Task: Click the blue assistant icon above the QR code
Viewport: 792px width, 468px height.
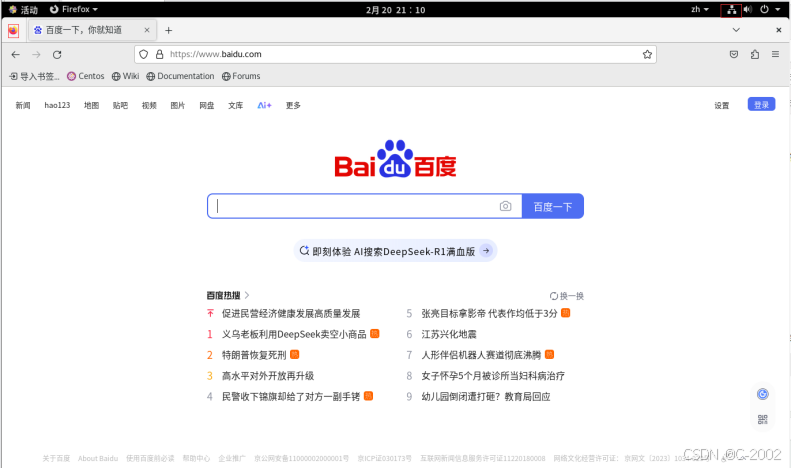Action: click(763, 394)
